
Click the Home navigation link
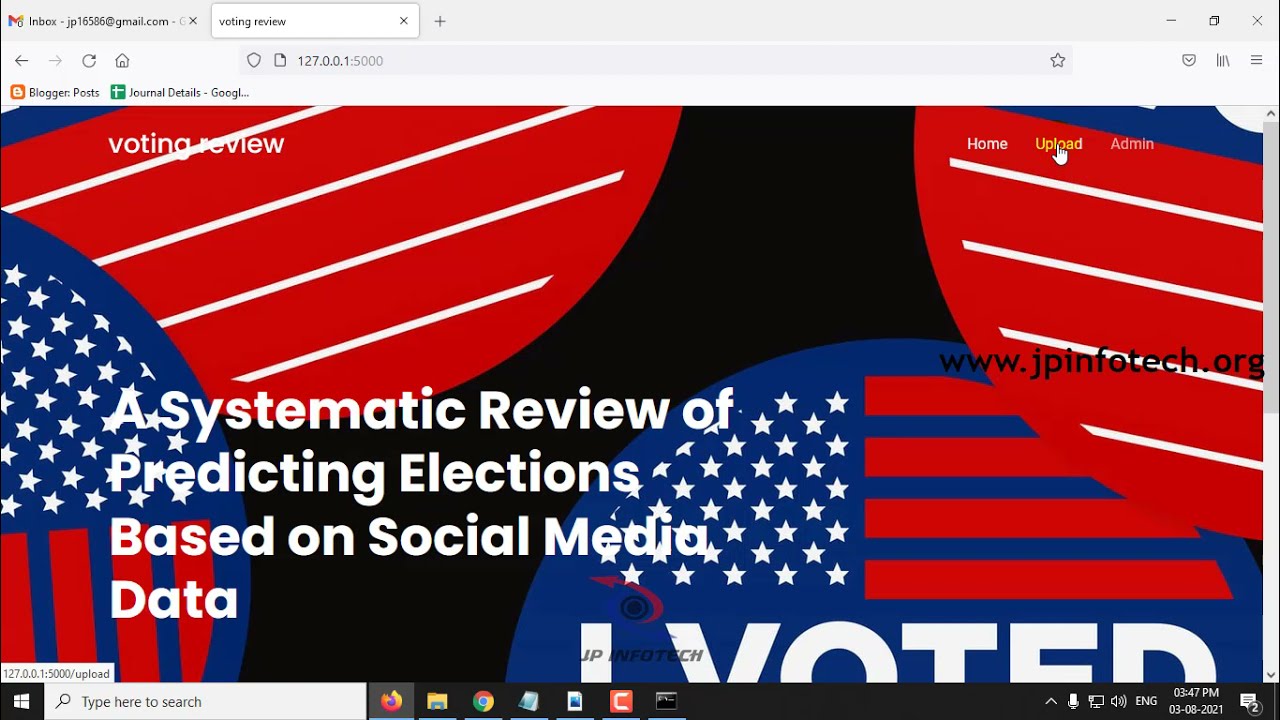click(987, 144)
